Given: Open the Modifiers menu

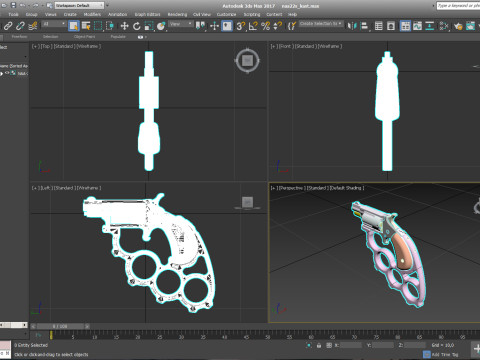Looking at the screenshot, I should click(92, 14).
